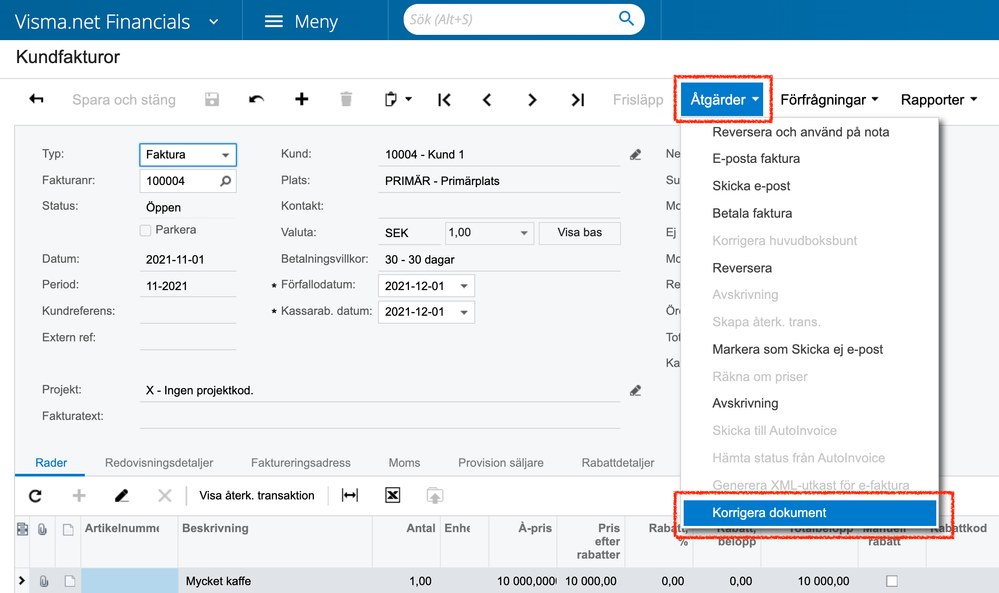Open the currency rate 1,00 dropdown
The height and width of the screenshot is (593, 999).
tap(524, 233)
